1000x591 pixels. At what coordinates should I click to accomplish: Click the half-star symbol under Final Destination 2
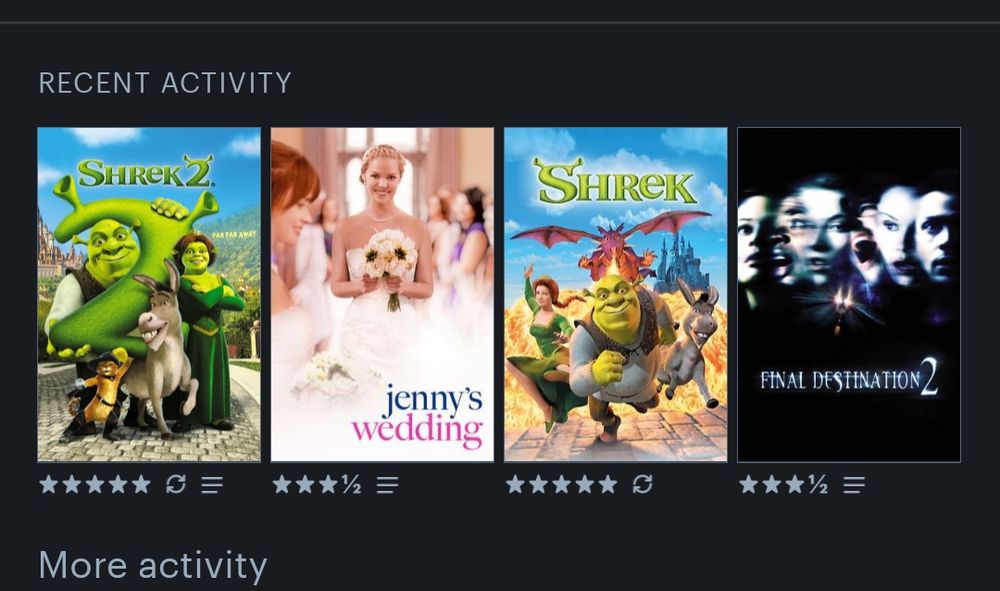point(818,485)
